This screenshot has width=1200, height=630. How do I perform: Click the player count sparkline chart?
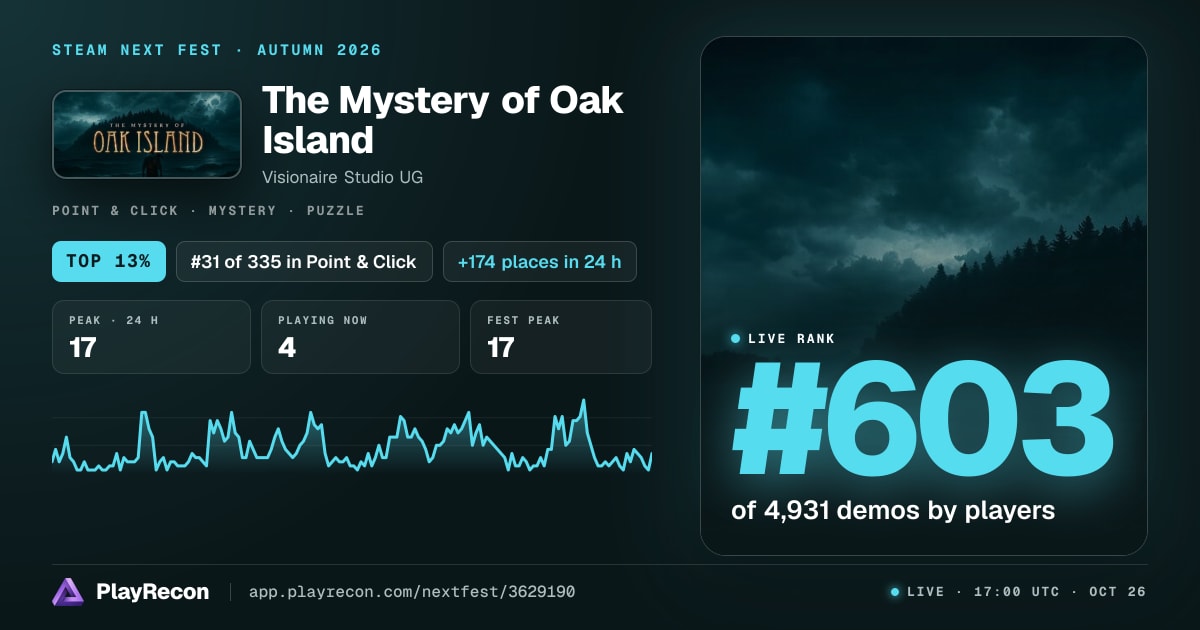[352, 436]
